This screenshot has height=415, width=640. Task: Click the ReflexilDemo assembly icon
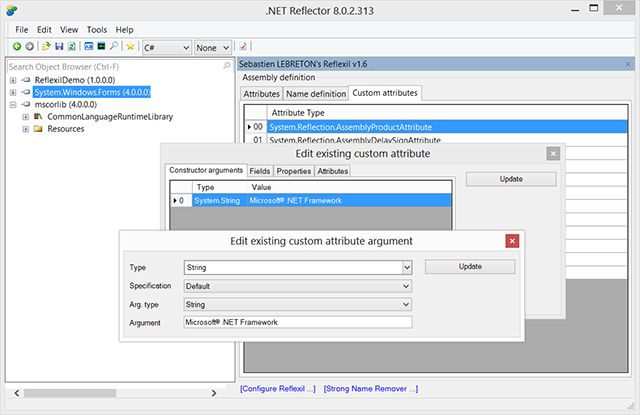click(x=26, y=80)
